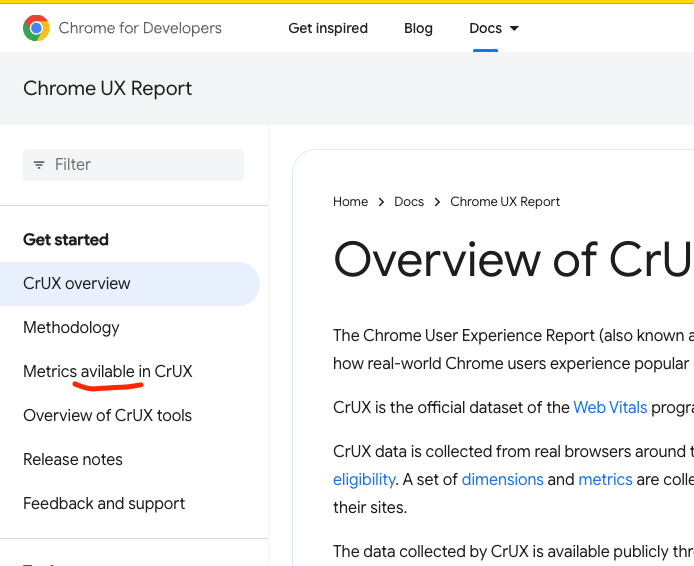694x566 pixels.
Task: Click chevron after Home breadcrumb
Action: tap(381, 202)
